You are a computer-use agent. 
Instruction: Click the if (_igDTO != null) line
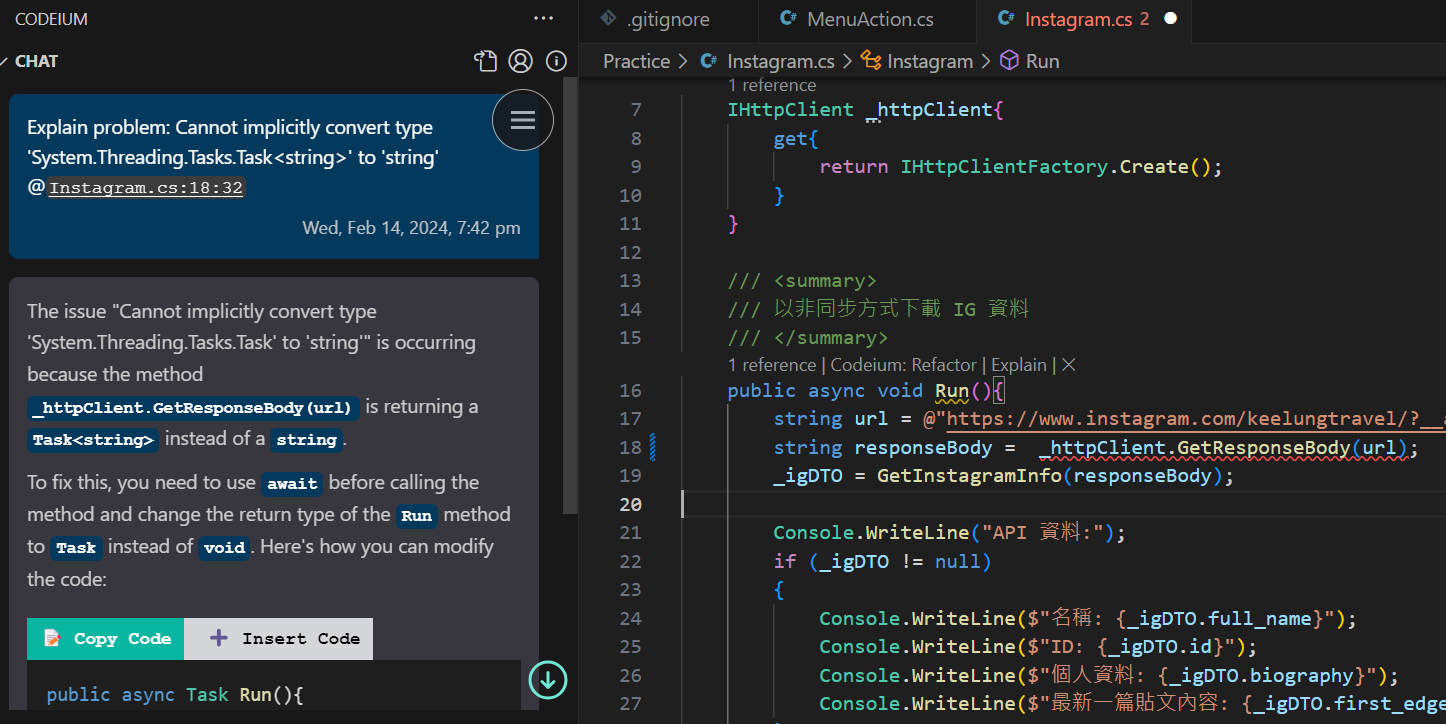point(882,562)
